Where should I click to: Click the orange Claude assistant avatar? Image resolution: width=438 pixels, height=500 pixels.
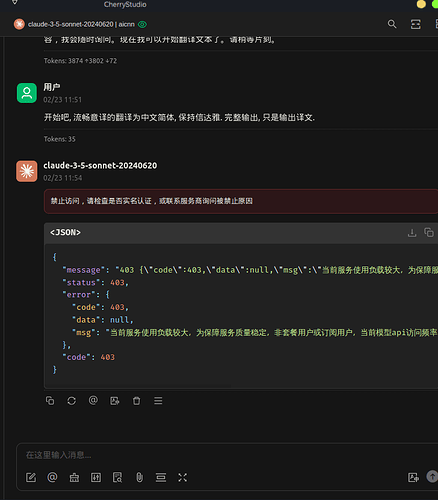tap(27, 171)
